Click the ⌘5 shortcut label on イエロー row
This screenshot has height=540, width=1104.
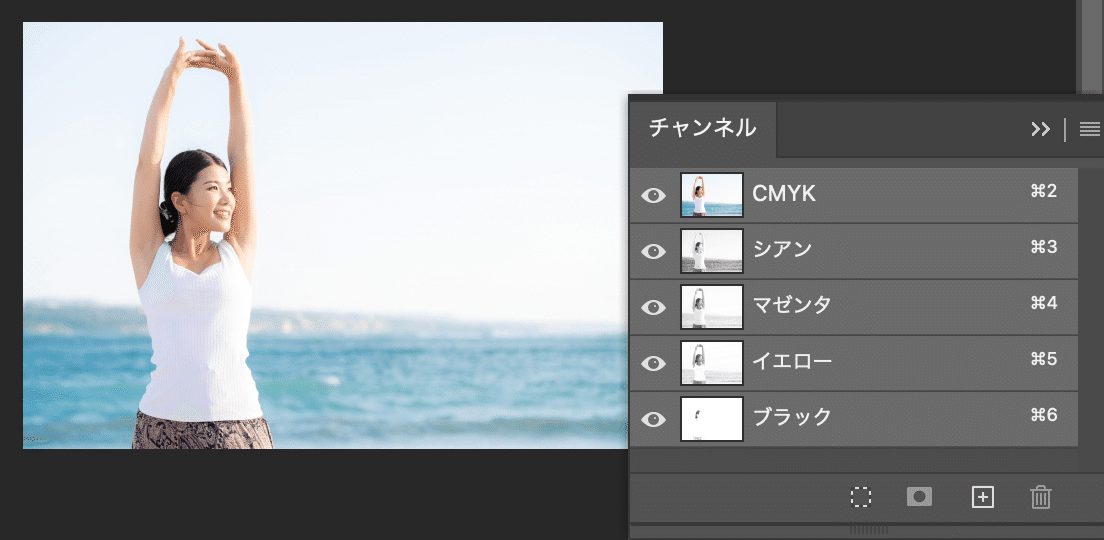pyautogui.click(x=1043, y=359)
